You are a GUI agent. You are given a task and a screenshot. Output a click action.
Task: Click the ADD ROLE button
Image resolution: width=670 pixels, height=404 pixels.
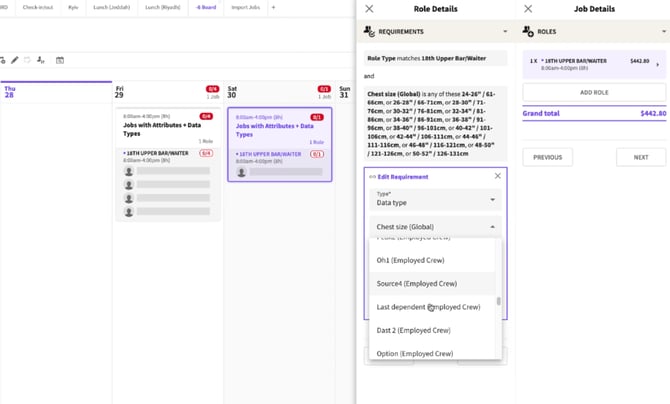coord(594,92)
